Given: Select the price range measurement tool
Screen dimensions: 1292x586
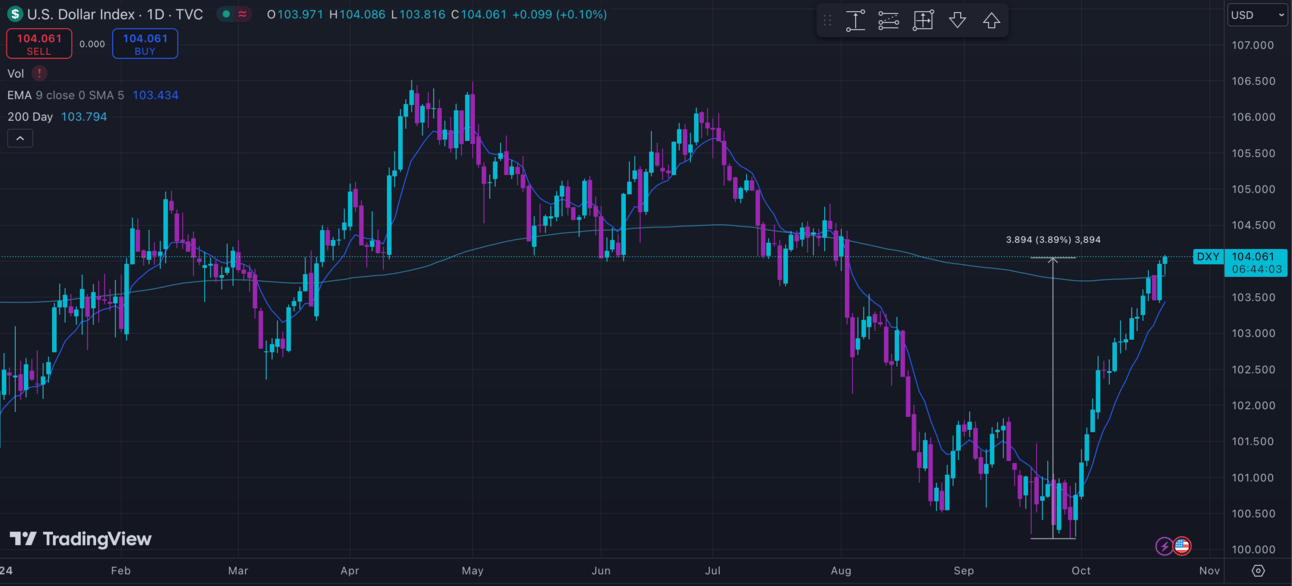Looking at the screenshot, I should click(855, 20).
